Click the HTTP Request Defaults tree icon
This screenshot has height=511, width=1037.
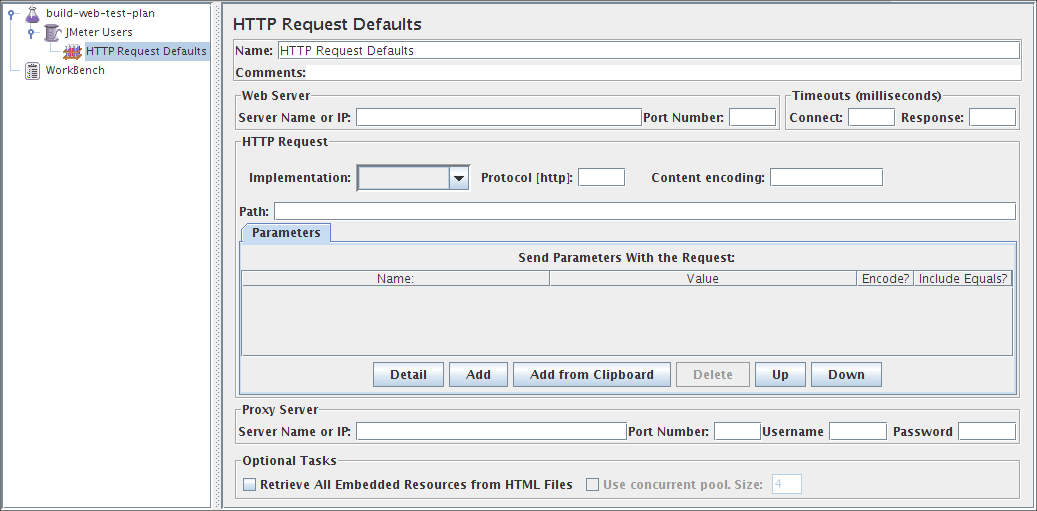click(72, 51)
